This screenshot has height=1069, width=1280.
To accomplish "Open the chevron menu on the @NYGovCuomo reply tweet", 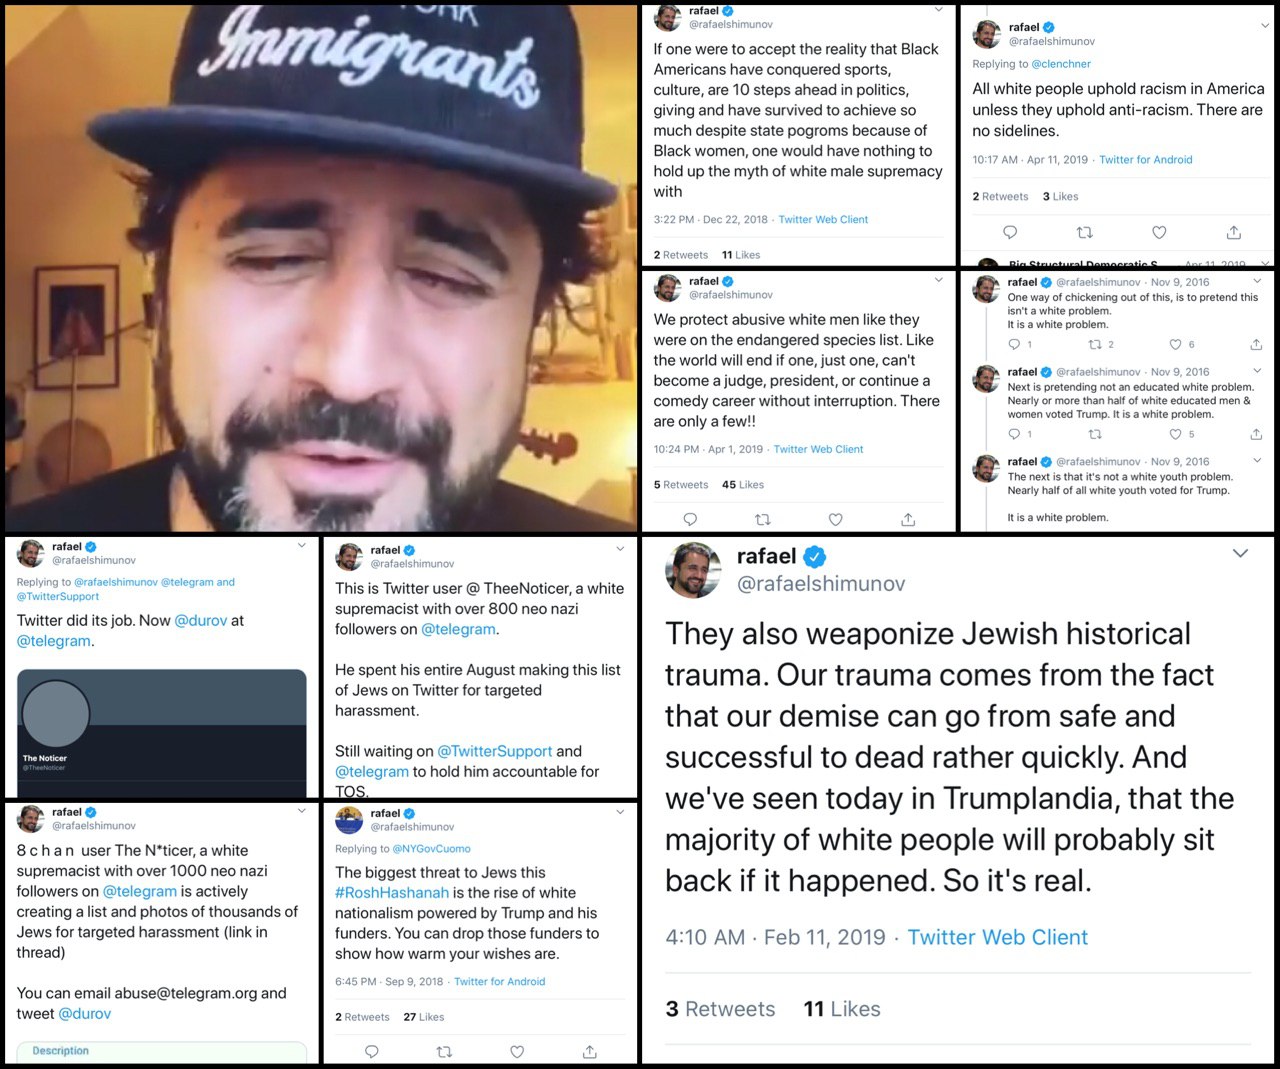I will point(620,813).
